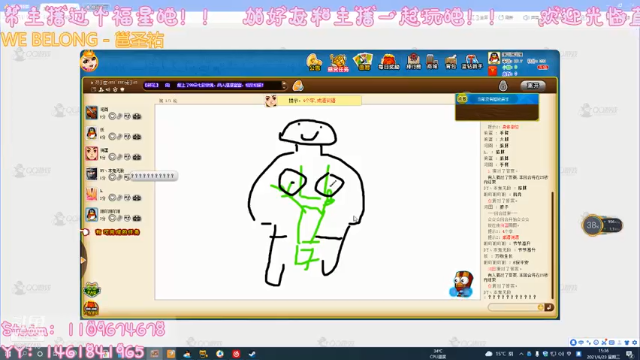Click the ticker up-down arrows on announcement bar
Screen dimensions: 640x360
tap(284, 85)
